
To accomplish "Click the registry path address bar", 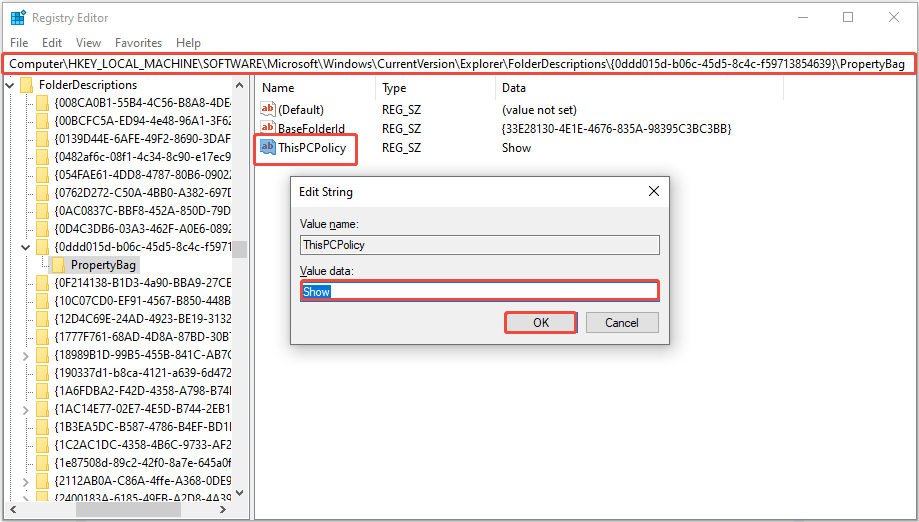I will (457, 64).
